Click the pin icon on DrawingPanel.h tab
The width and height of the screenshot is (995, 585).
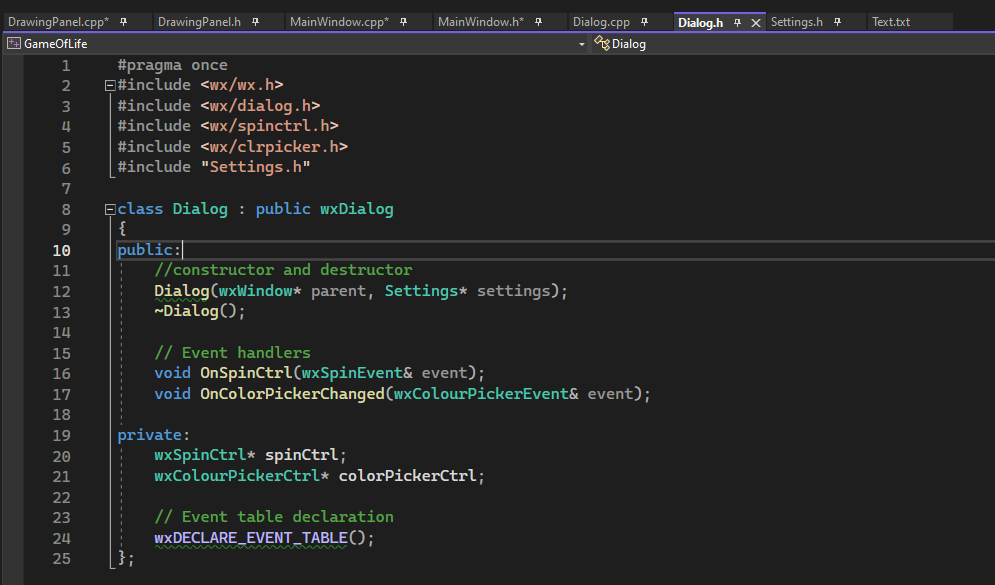tap(257, 20)
